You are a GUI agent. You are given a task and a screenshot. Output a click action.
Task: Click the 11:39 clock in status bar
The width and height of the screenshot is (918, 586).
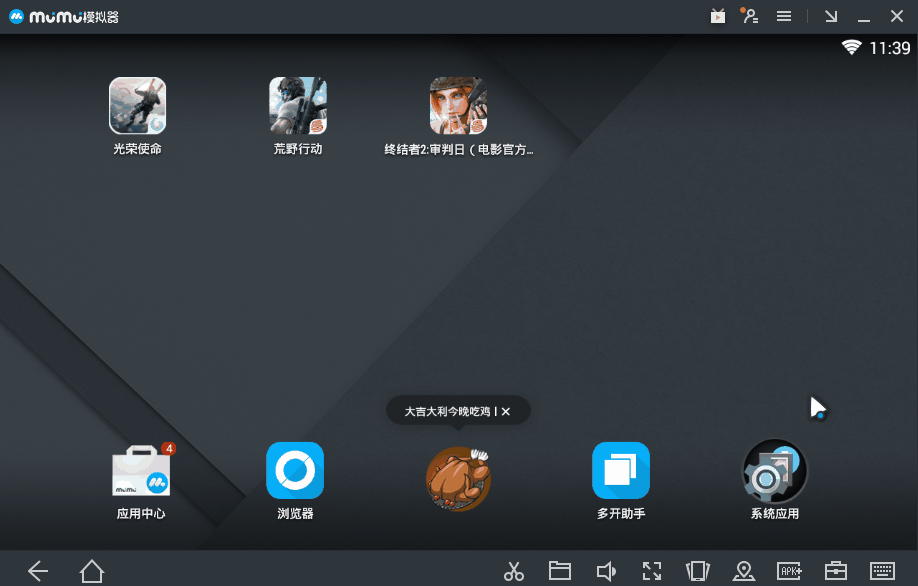coord(890,48)
